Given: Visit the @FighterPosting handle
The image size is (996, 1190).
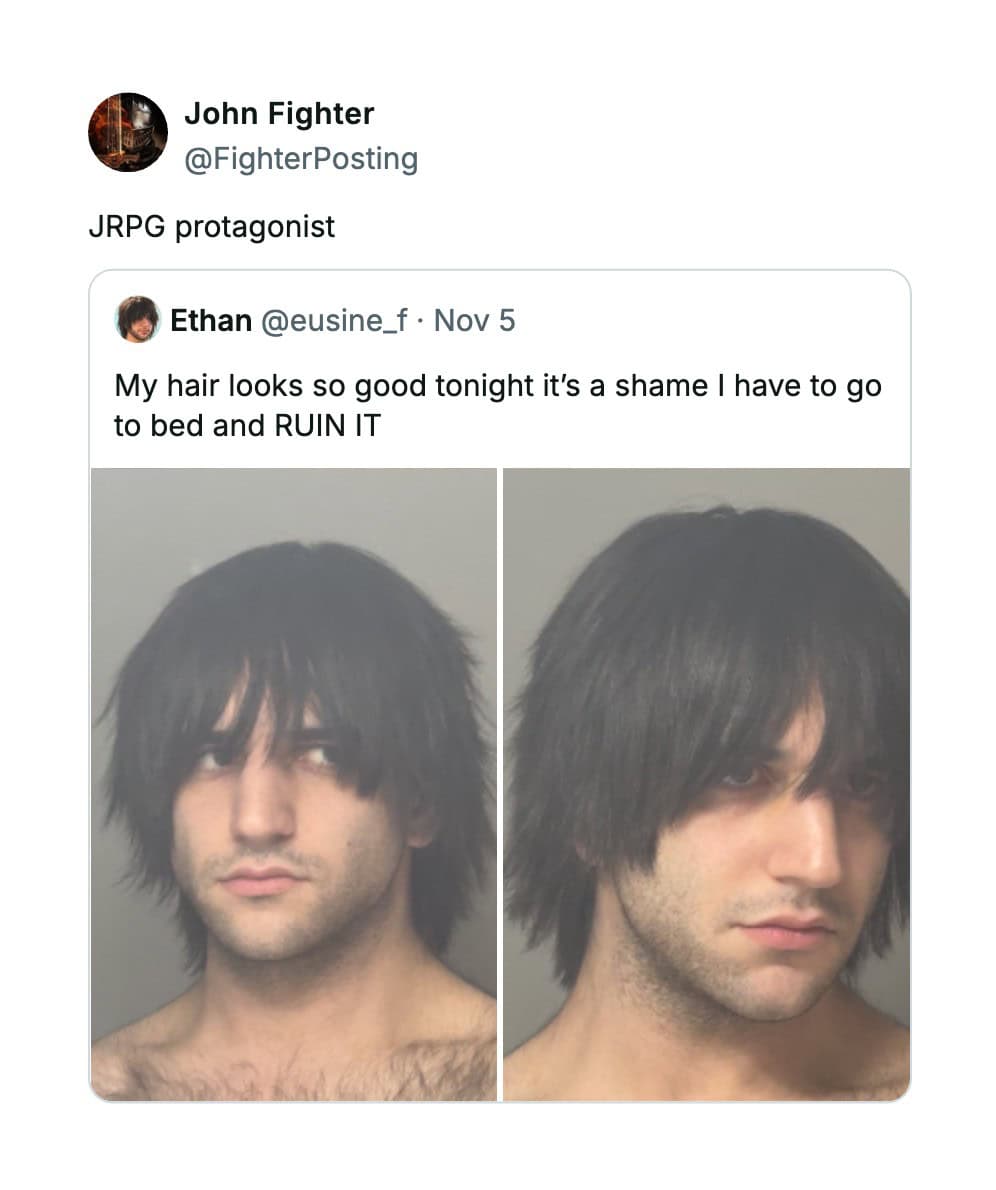Looking at the screenshot, I should [301, 159].
